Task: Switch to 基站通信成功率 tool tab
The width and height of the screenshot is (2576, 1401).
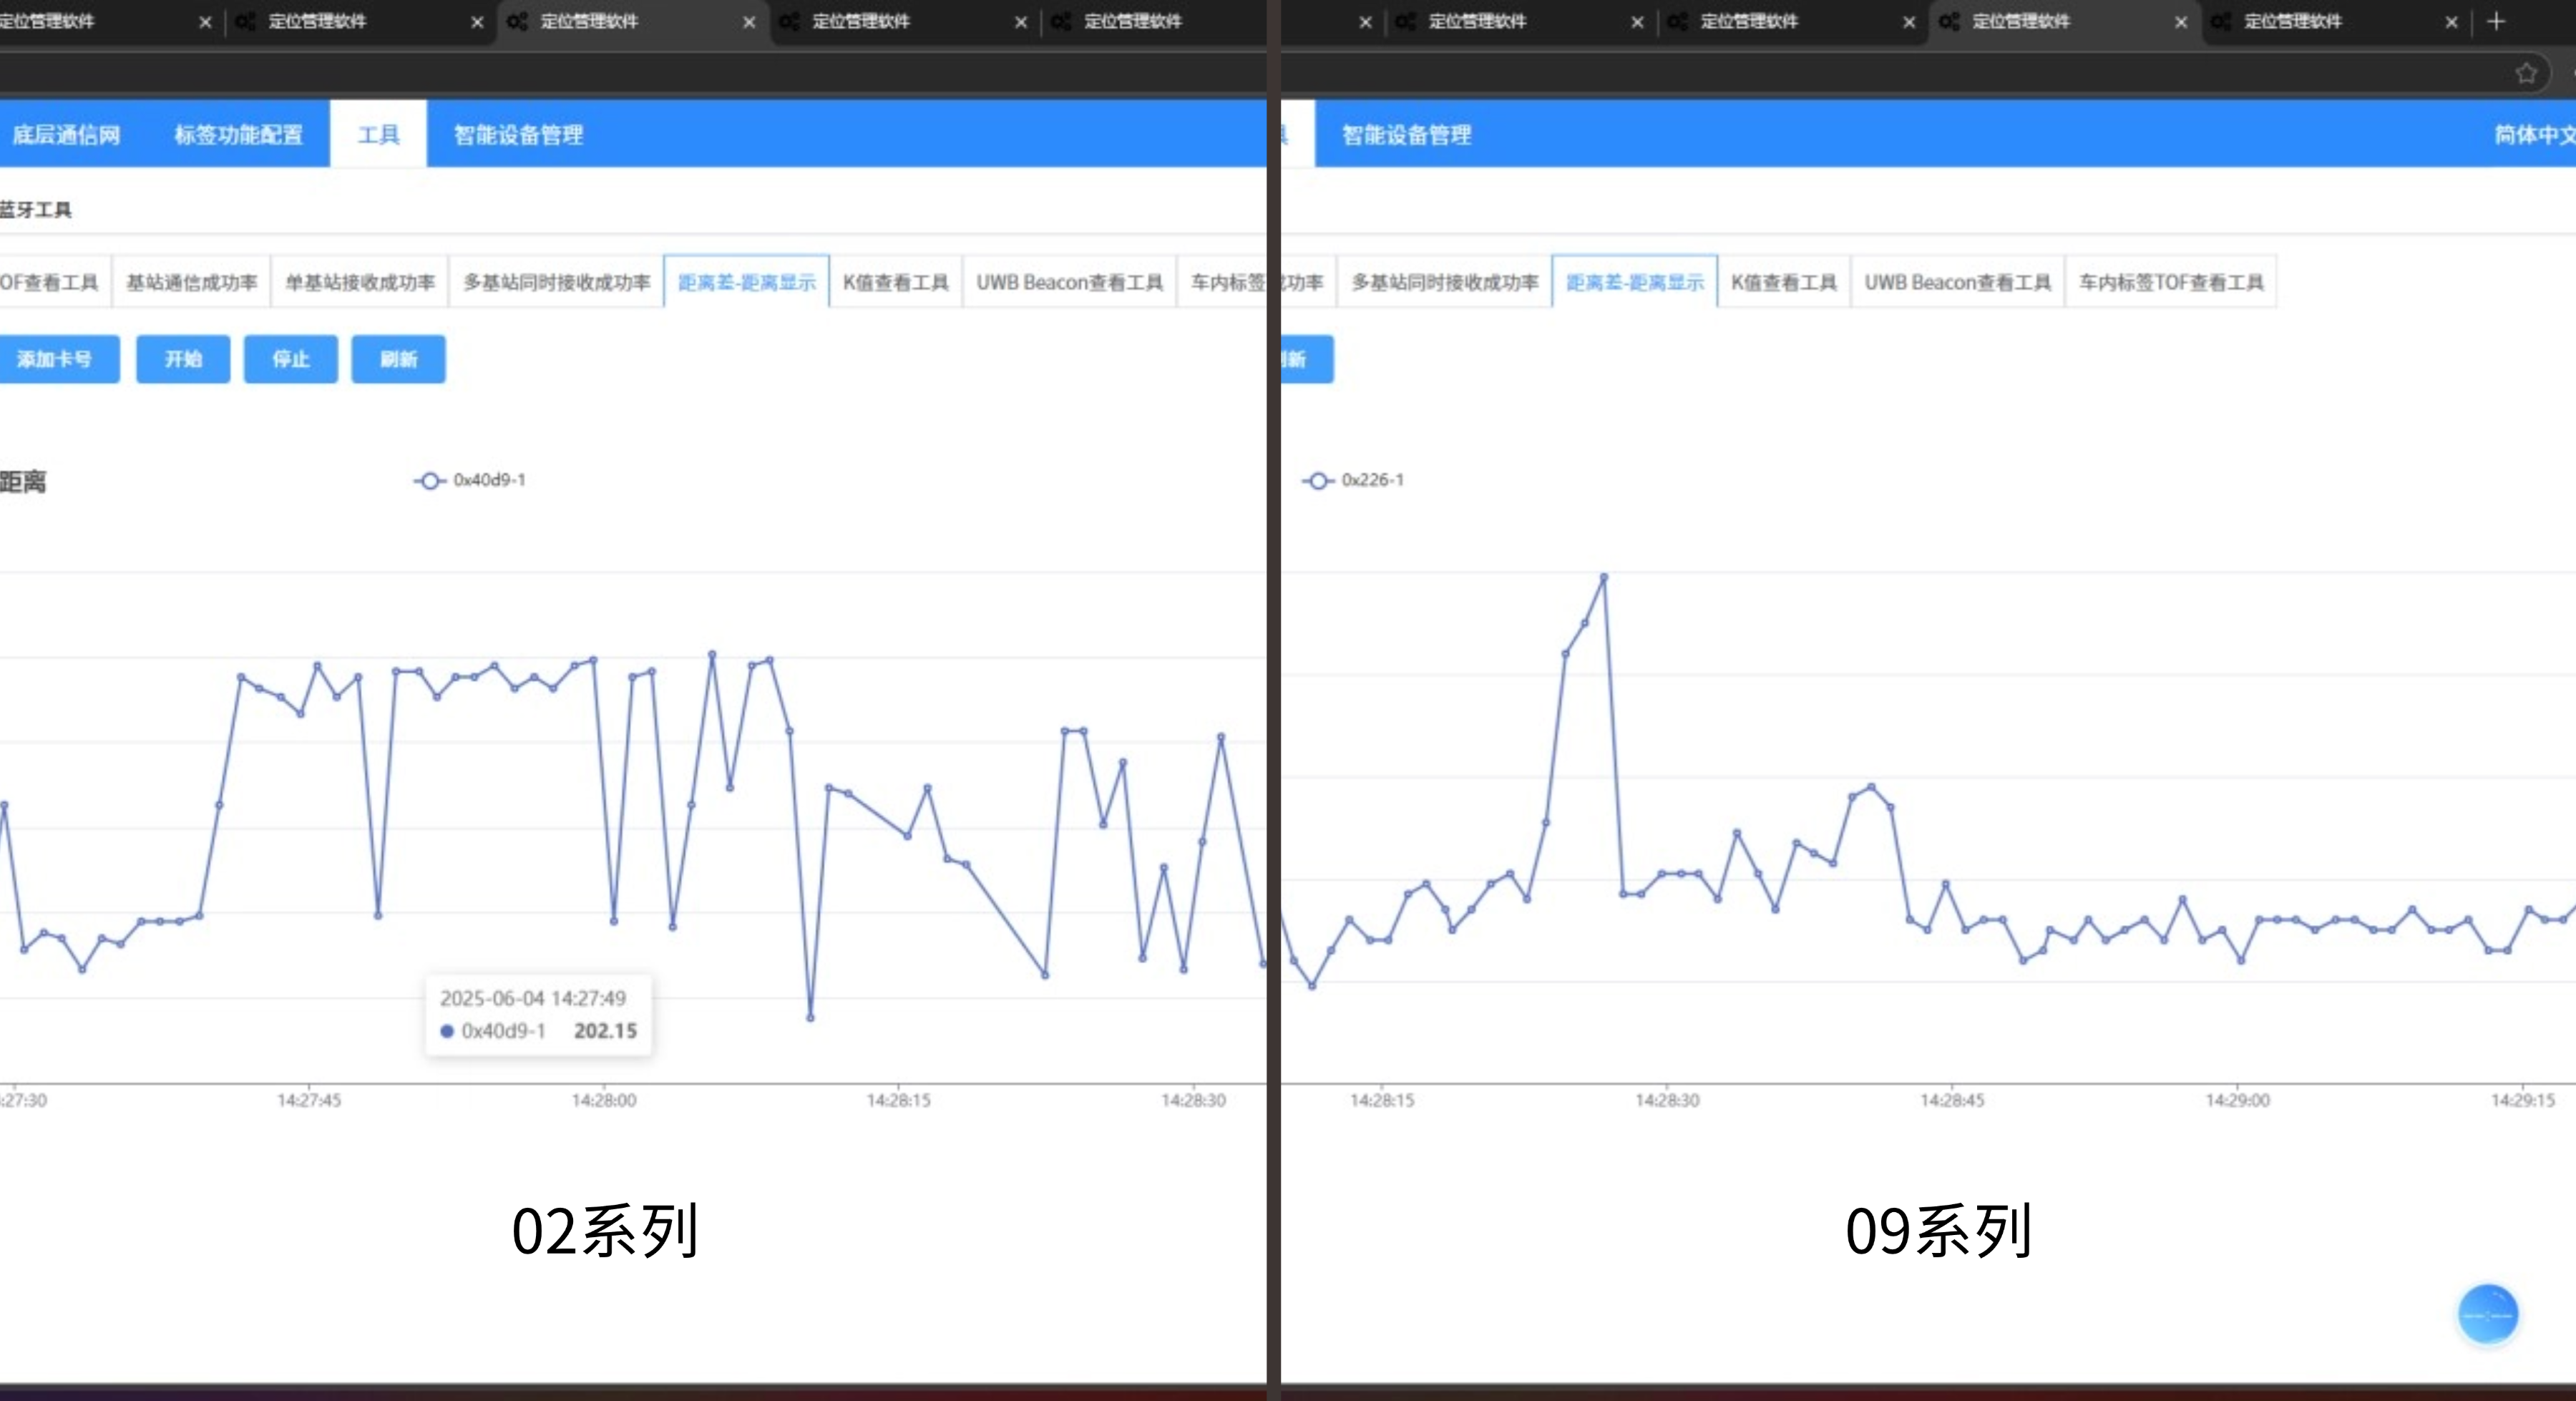Action: pos(191,282)
